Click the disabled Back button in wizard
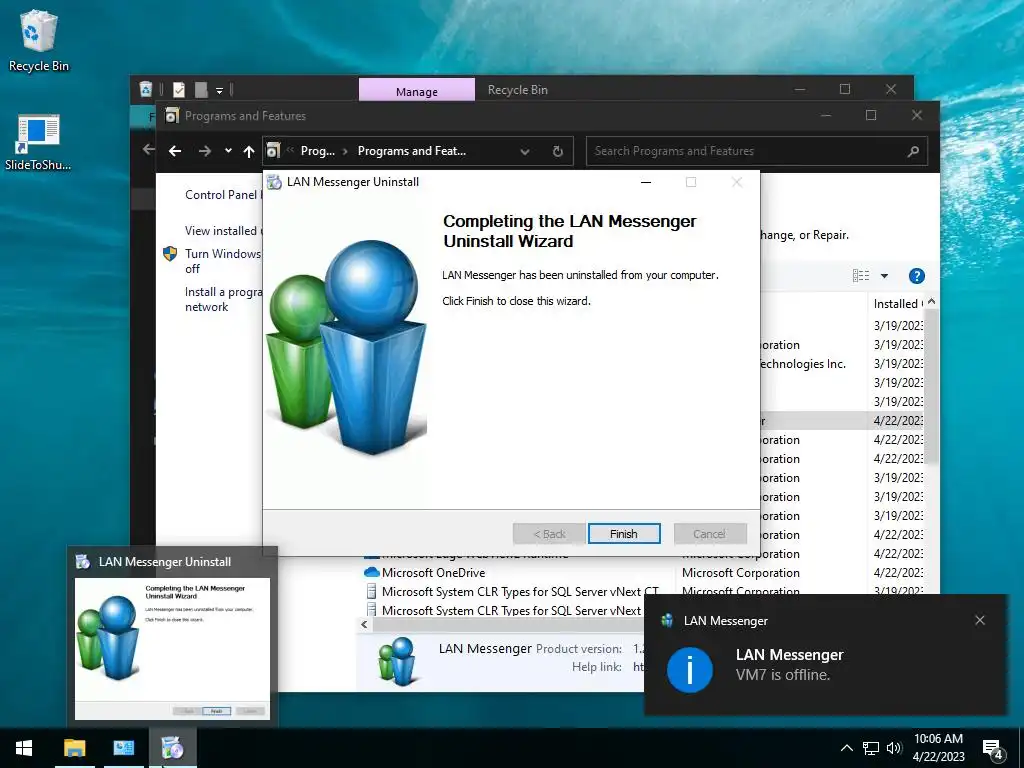 (549, 534)
